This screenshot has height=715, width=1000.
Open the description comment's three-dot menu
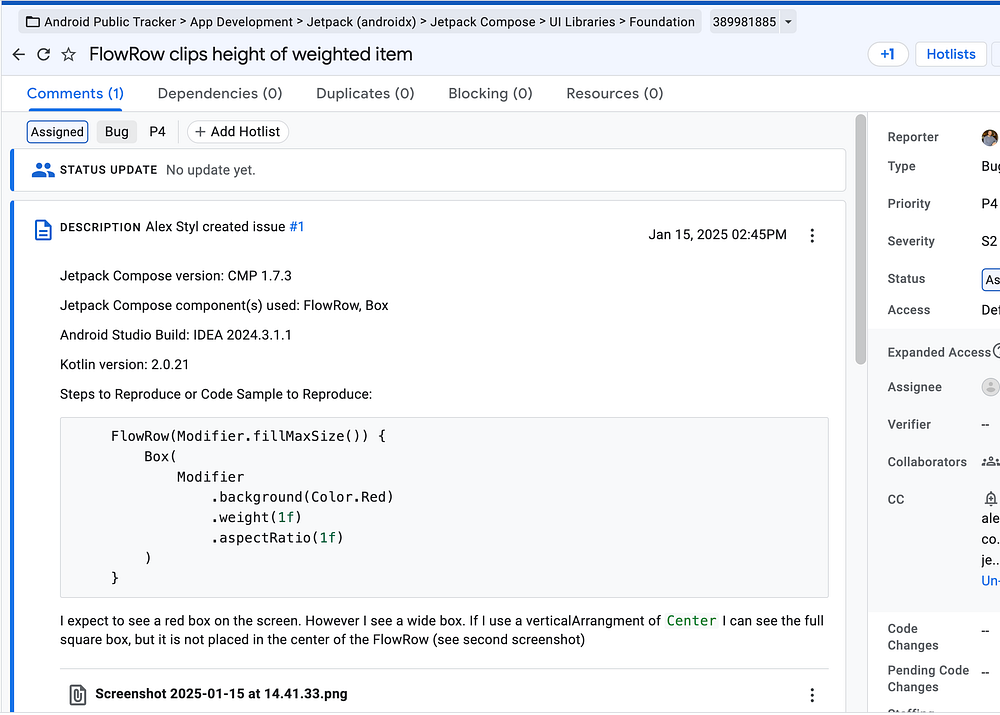812,236
